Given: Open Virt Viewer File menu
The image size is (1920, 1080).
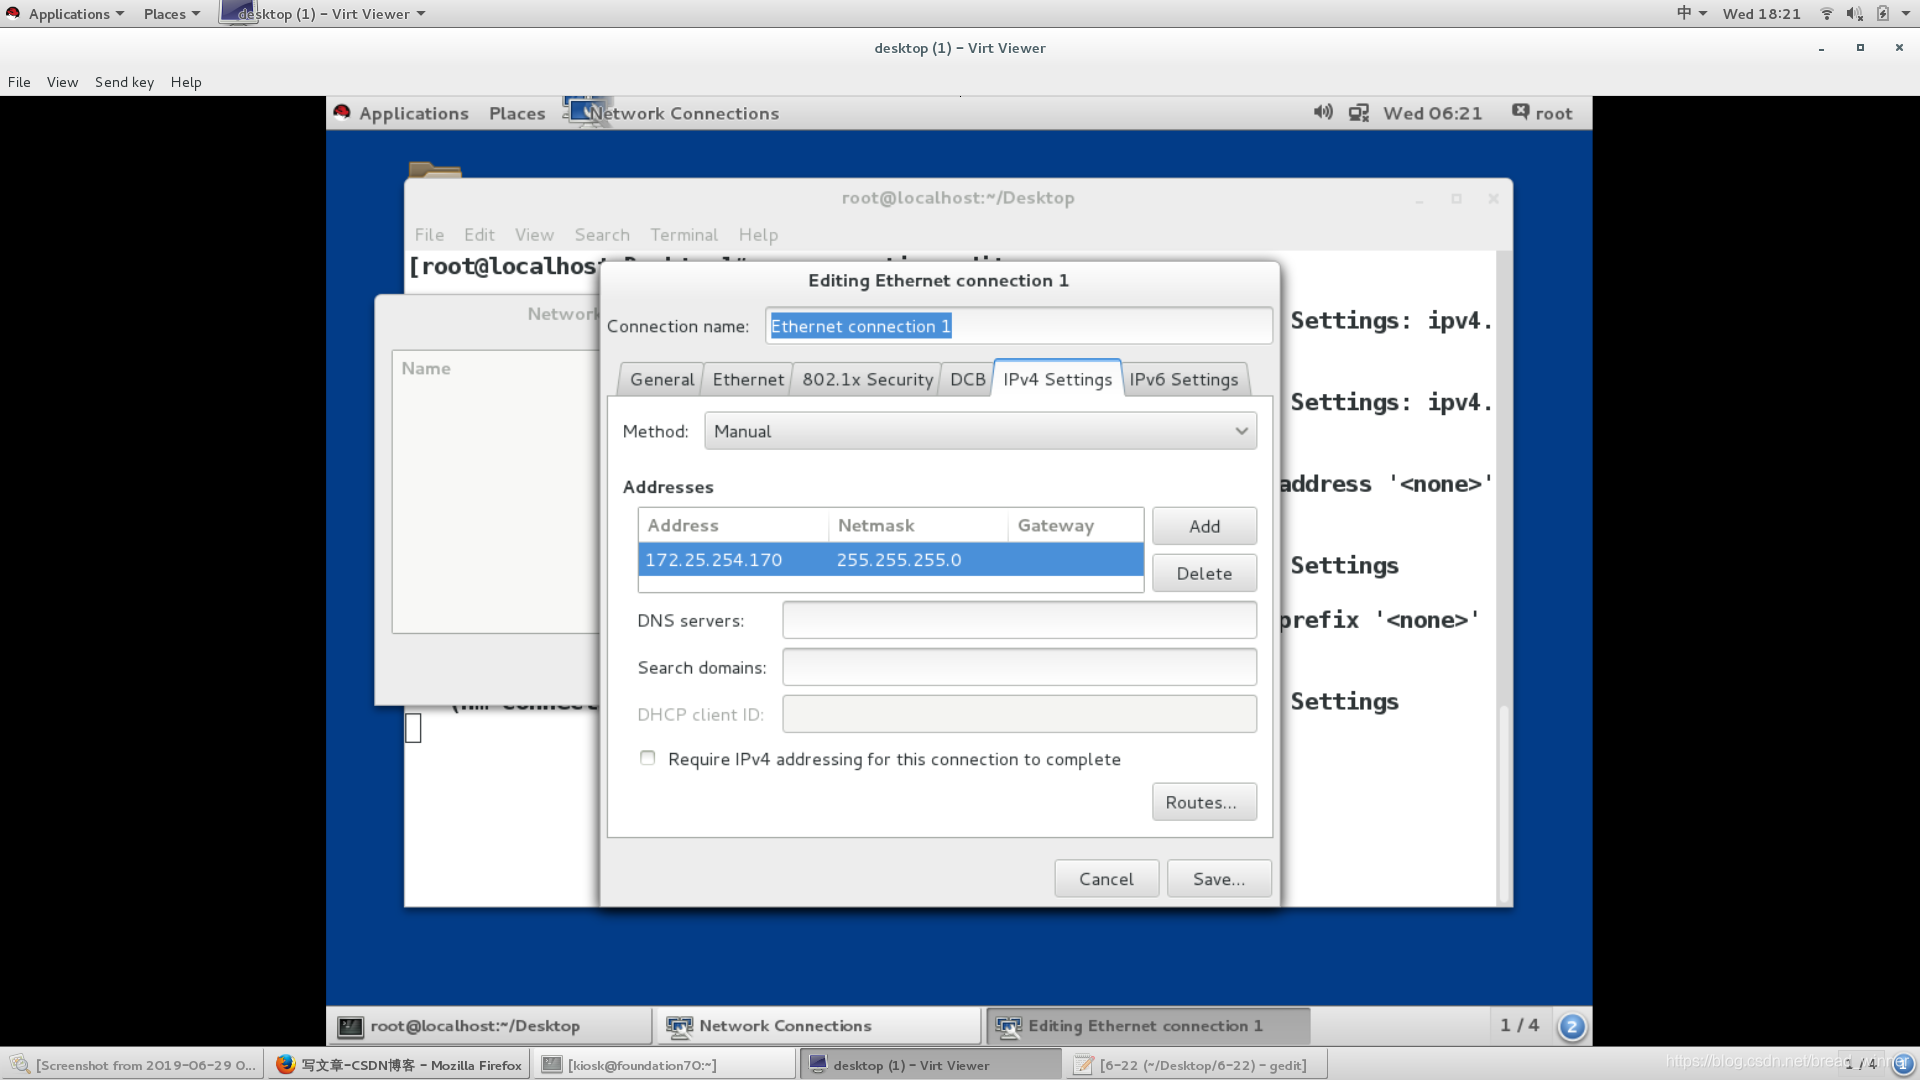Looking at the screenshot, I should pos(19,82).
